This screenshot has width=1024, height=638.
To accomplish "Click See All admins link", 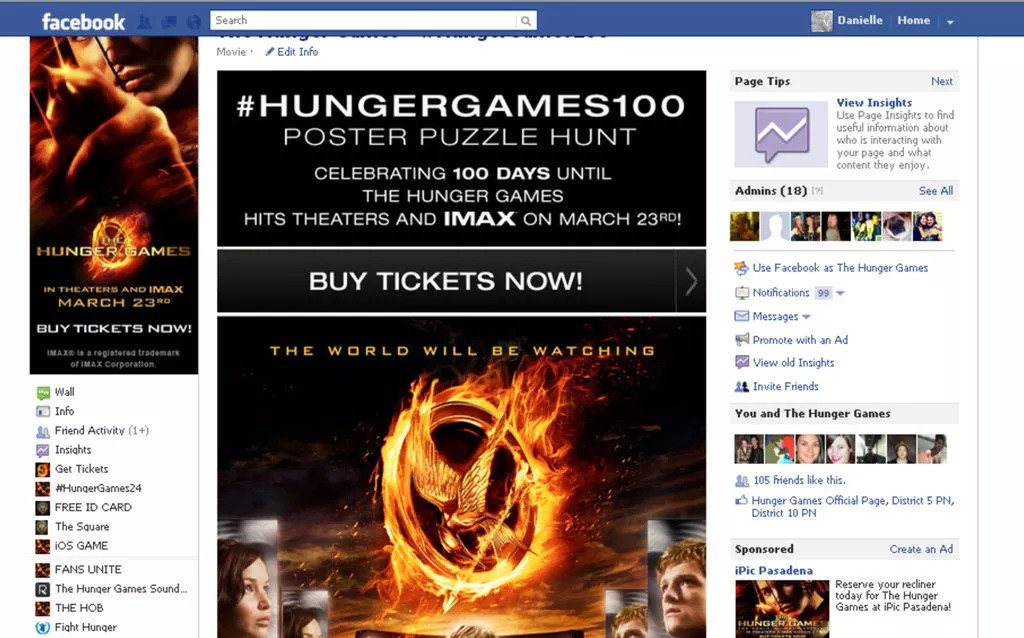I will (935, 191).
